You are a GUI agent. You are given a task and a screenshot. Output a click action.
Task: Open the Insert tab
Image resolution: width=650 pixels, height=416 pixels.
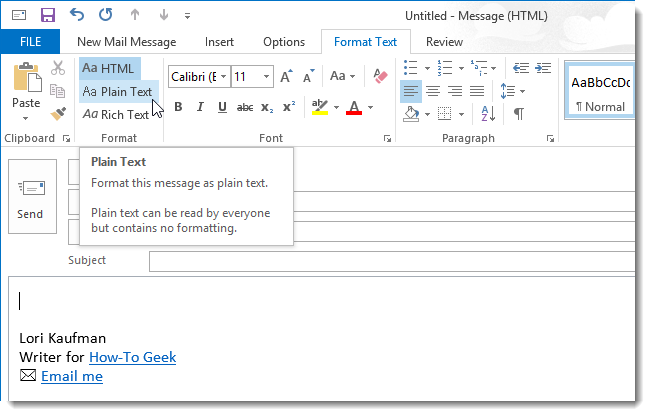pyautogui.click(x=219, y=42)
